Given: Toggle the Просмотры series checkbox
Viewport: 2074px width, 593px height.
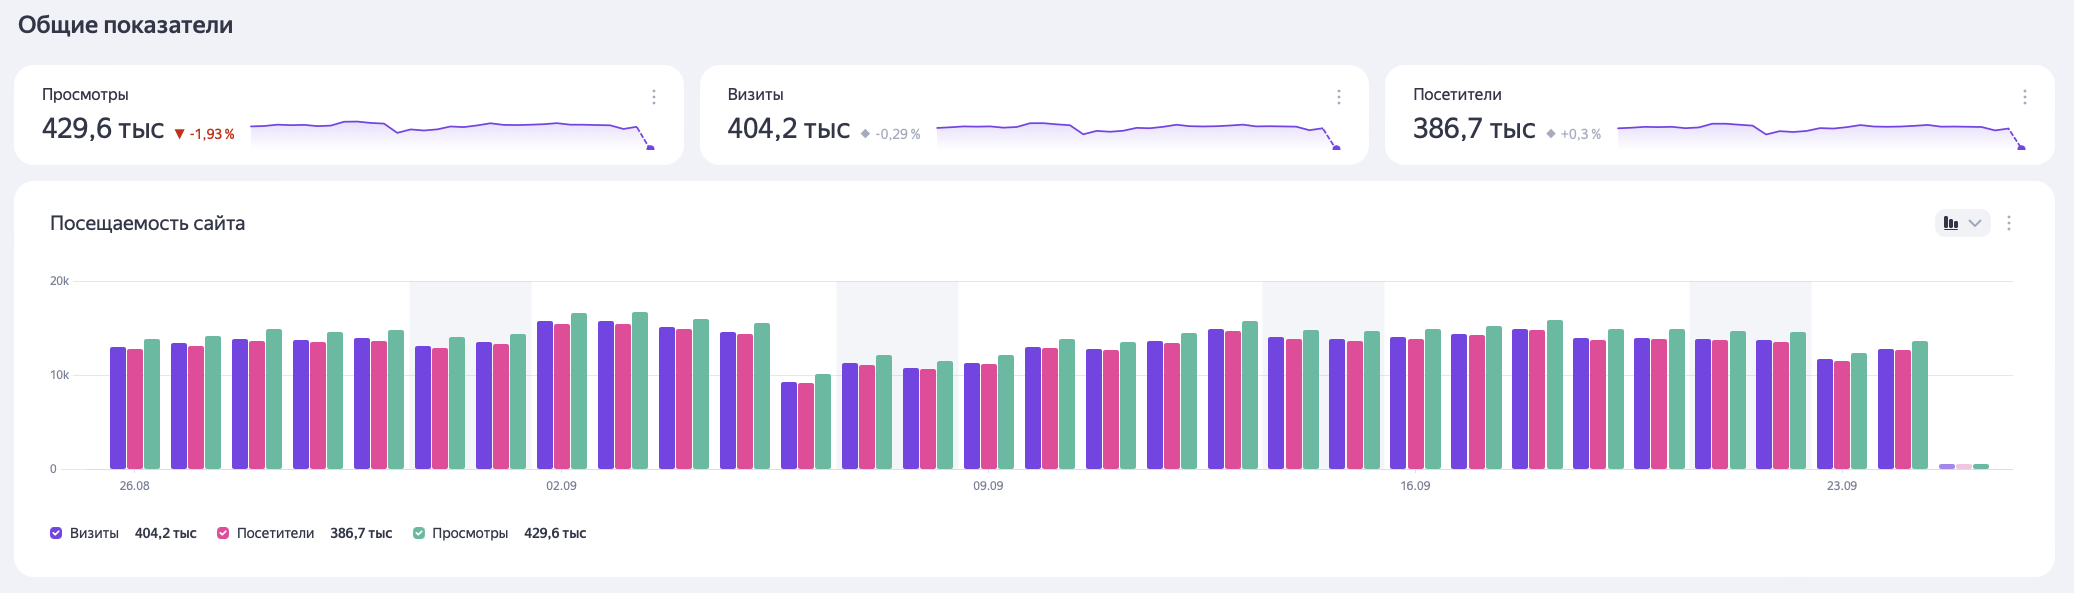Looking at the screenshot, I should pos(419,533).
